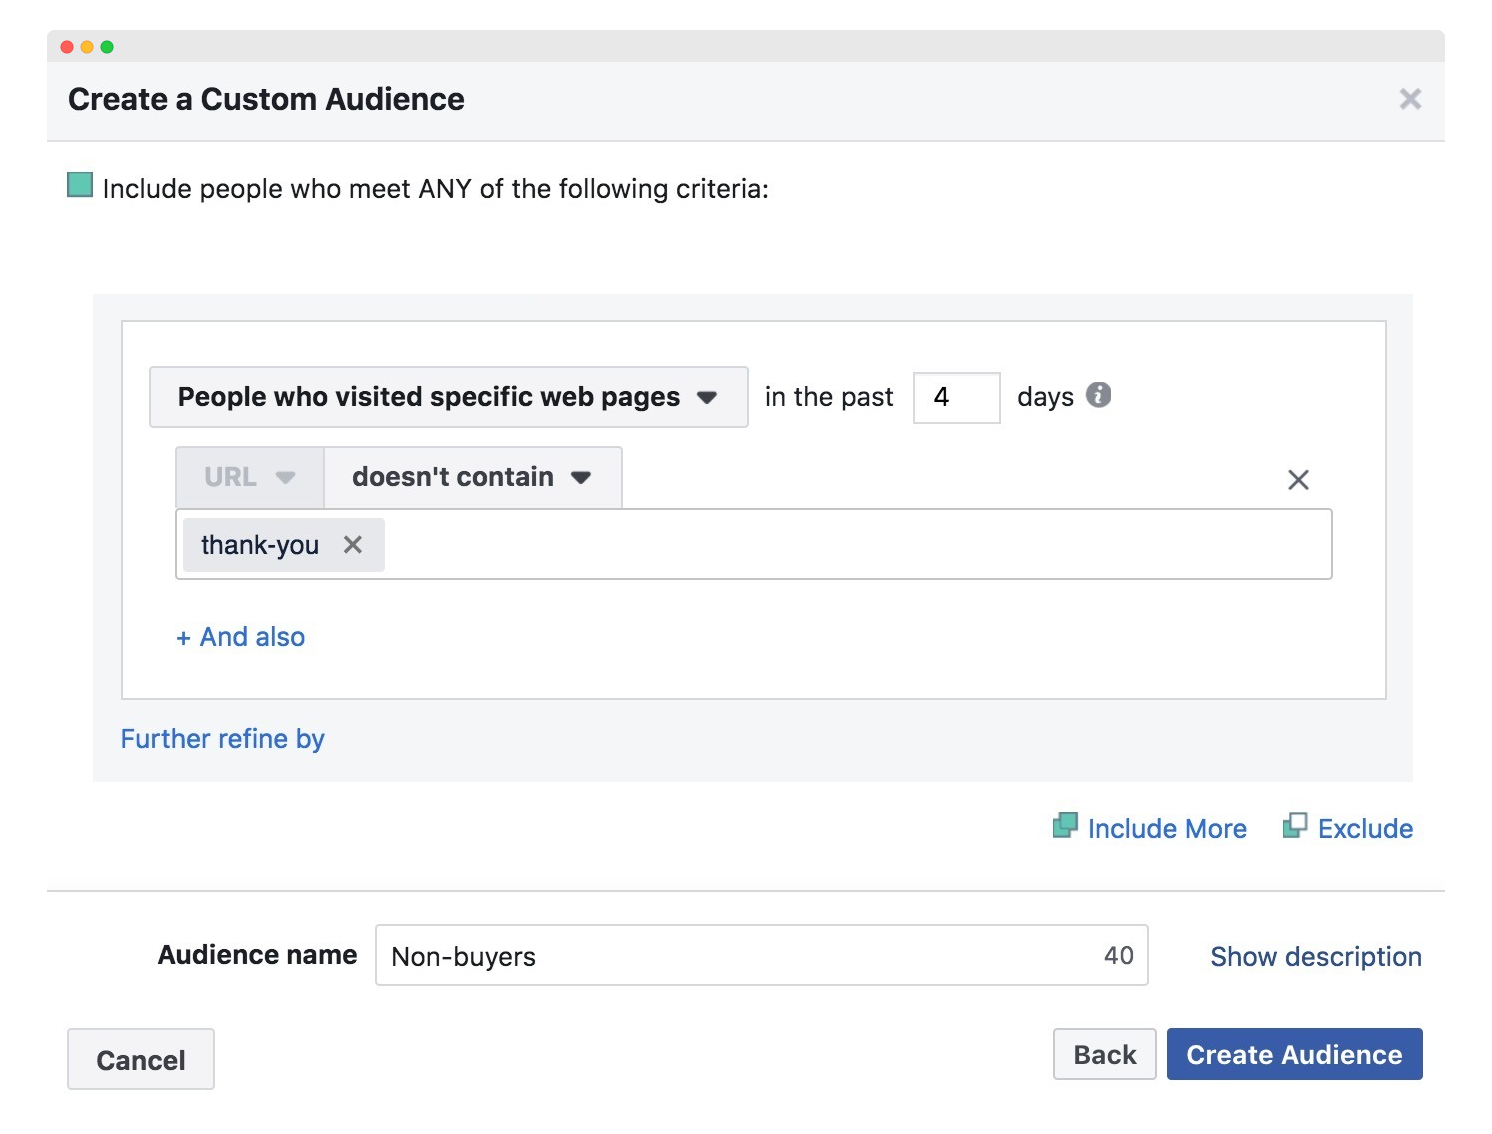The image size is (1492, 1134).
Task: Click the Audience name field
Action: click(x=761, y=955)
